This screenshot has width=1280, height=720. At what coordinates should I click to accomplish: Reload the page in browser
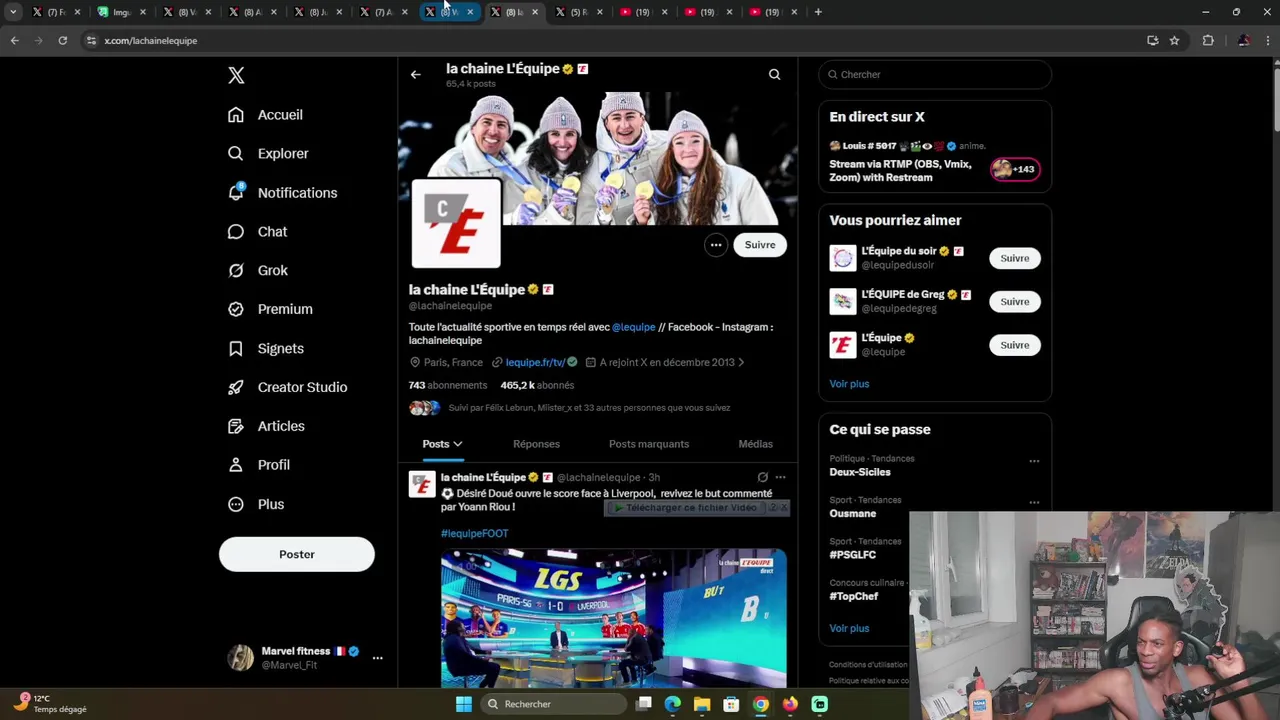tap(62, 41)
